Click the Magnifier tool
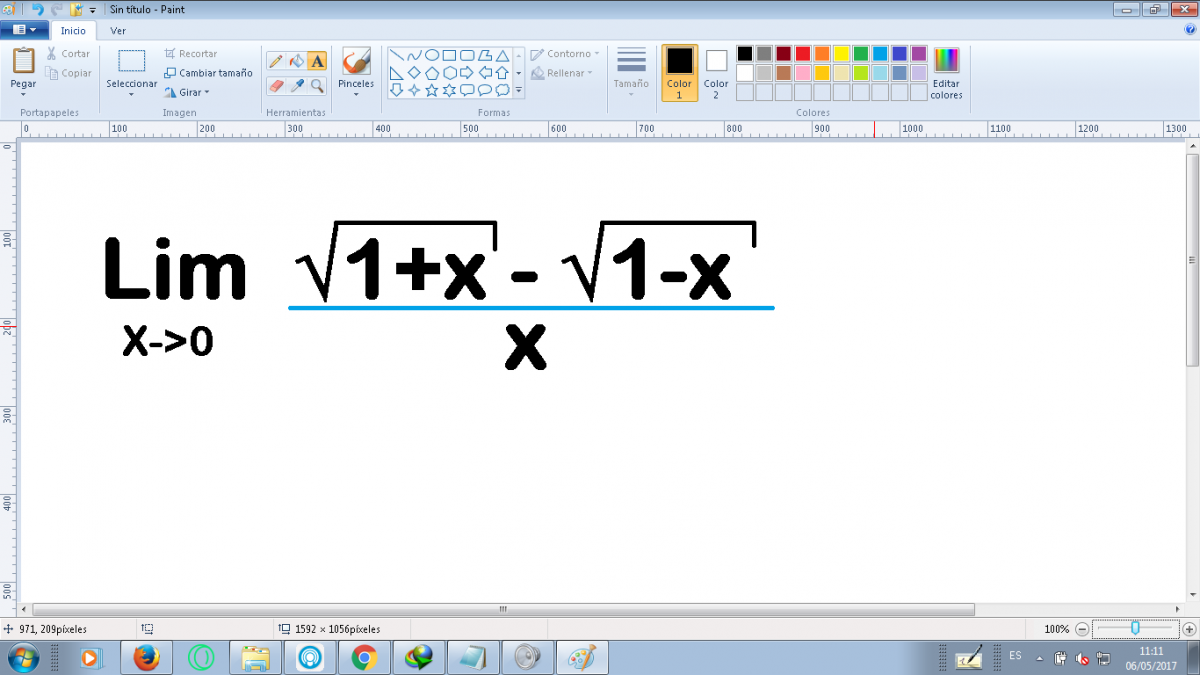The width and height of the screenshot is (1200, 675). tap(317, 87)
